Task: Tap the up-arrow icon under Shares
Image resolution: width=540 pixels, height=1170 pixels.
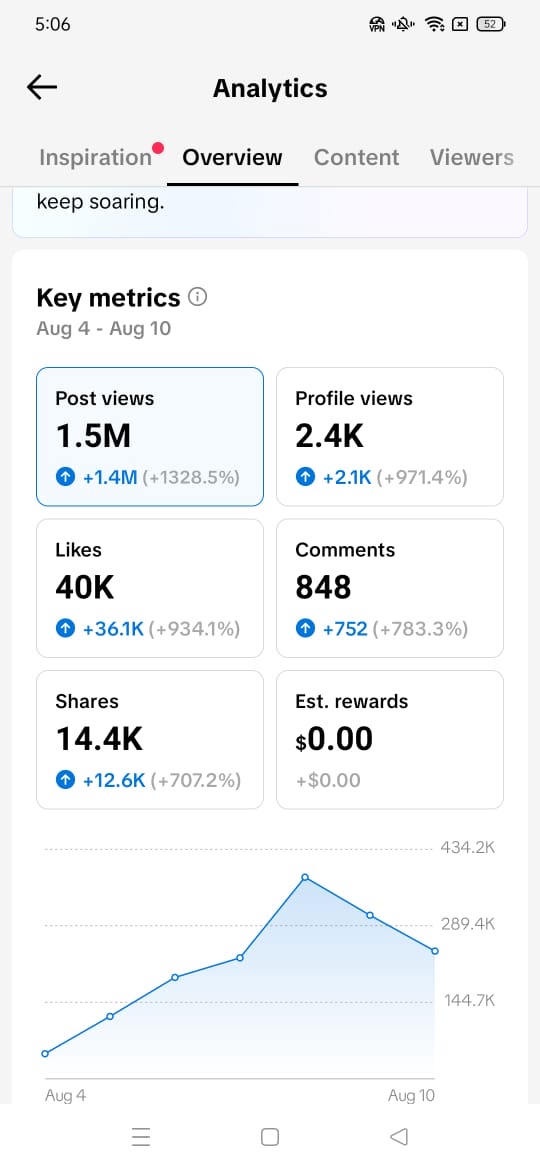Action: [x=66, y=780]
